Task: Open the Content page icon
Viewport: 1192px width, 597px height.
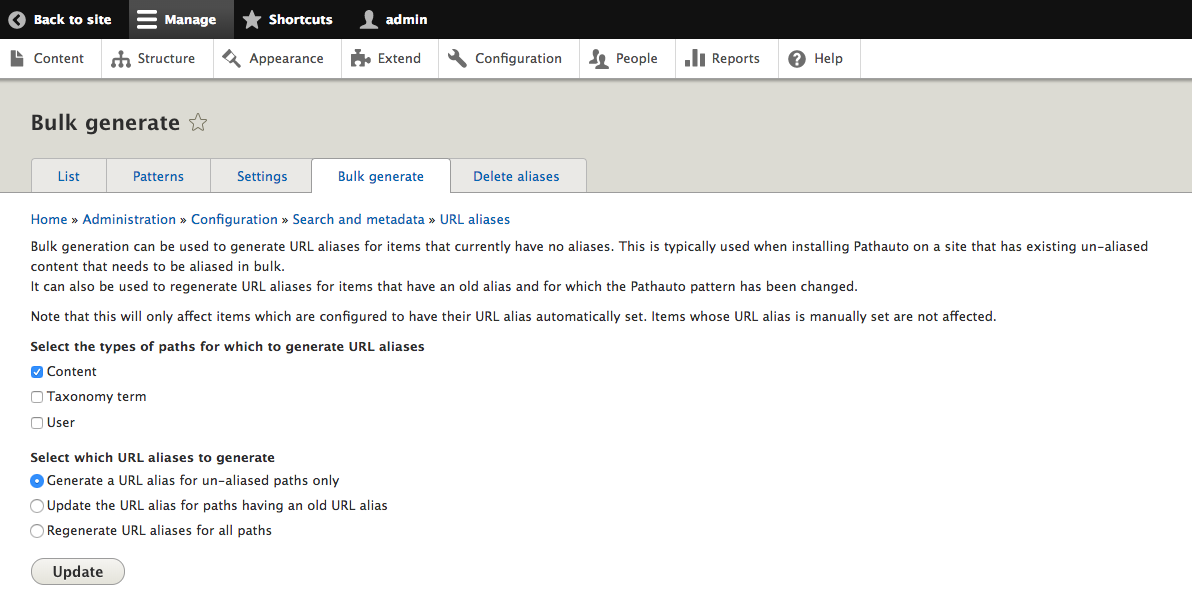Action: [x=17, y=59]
